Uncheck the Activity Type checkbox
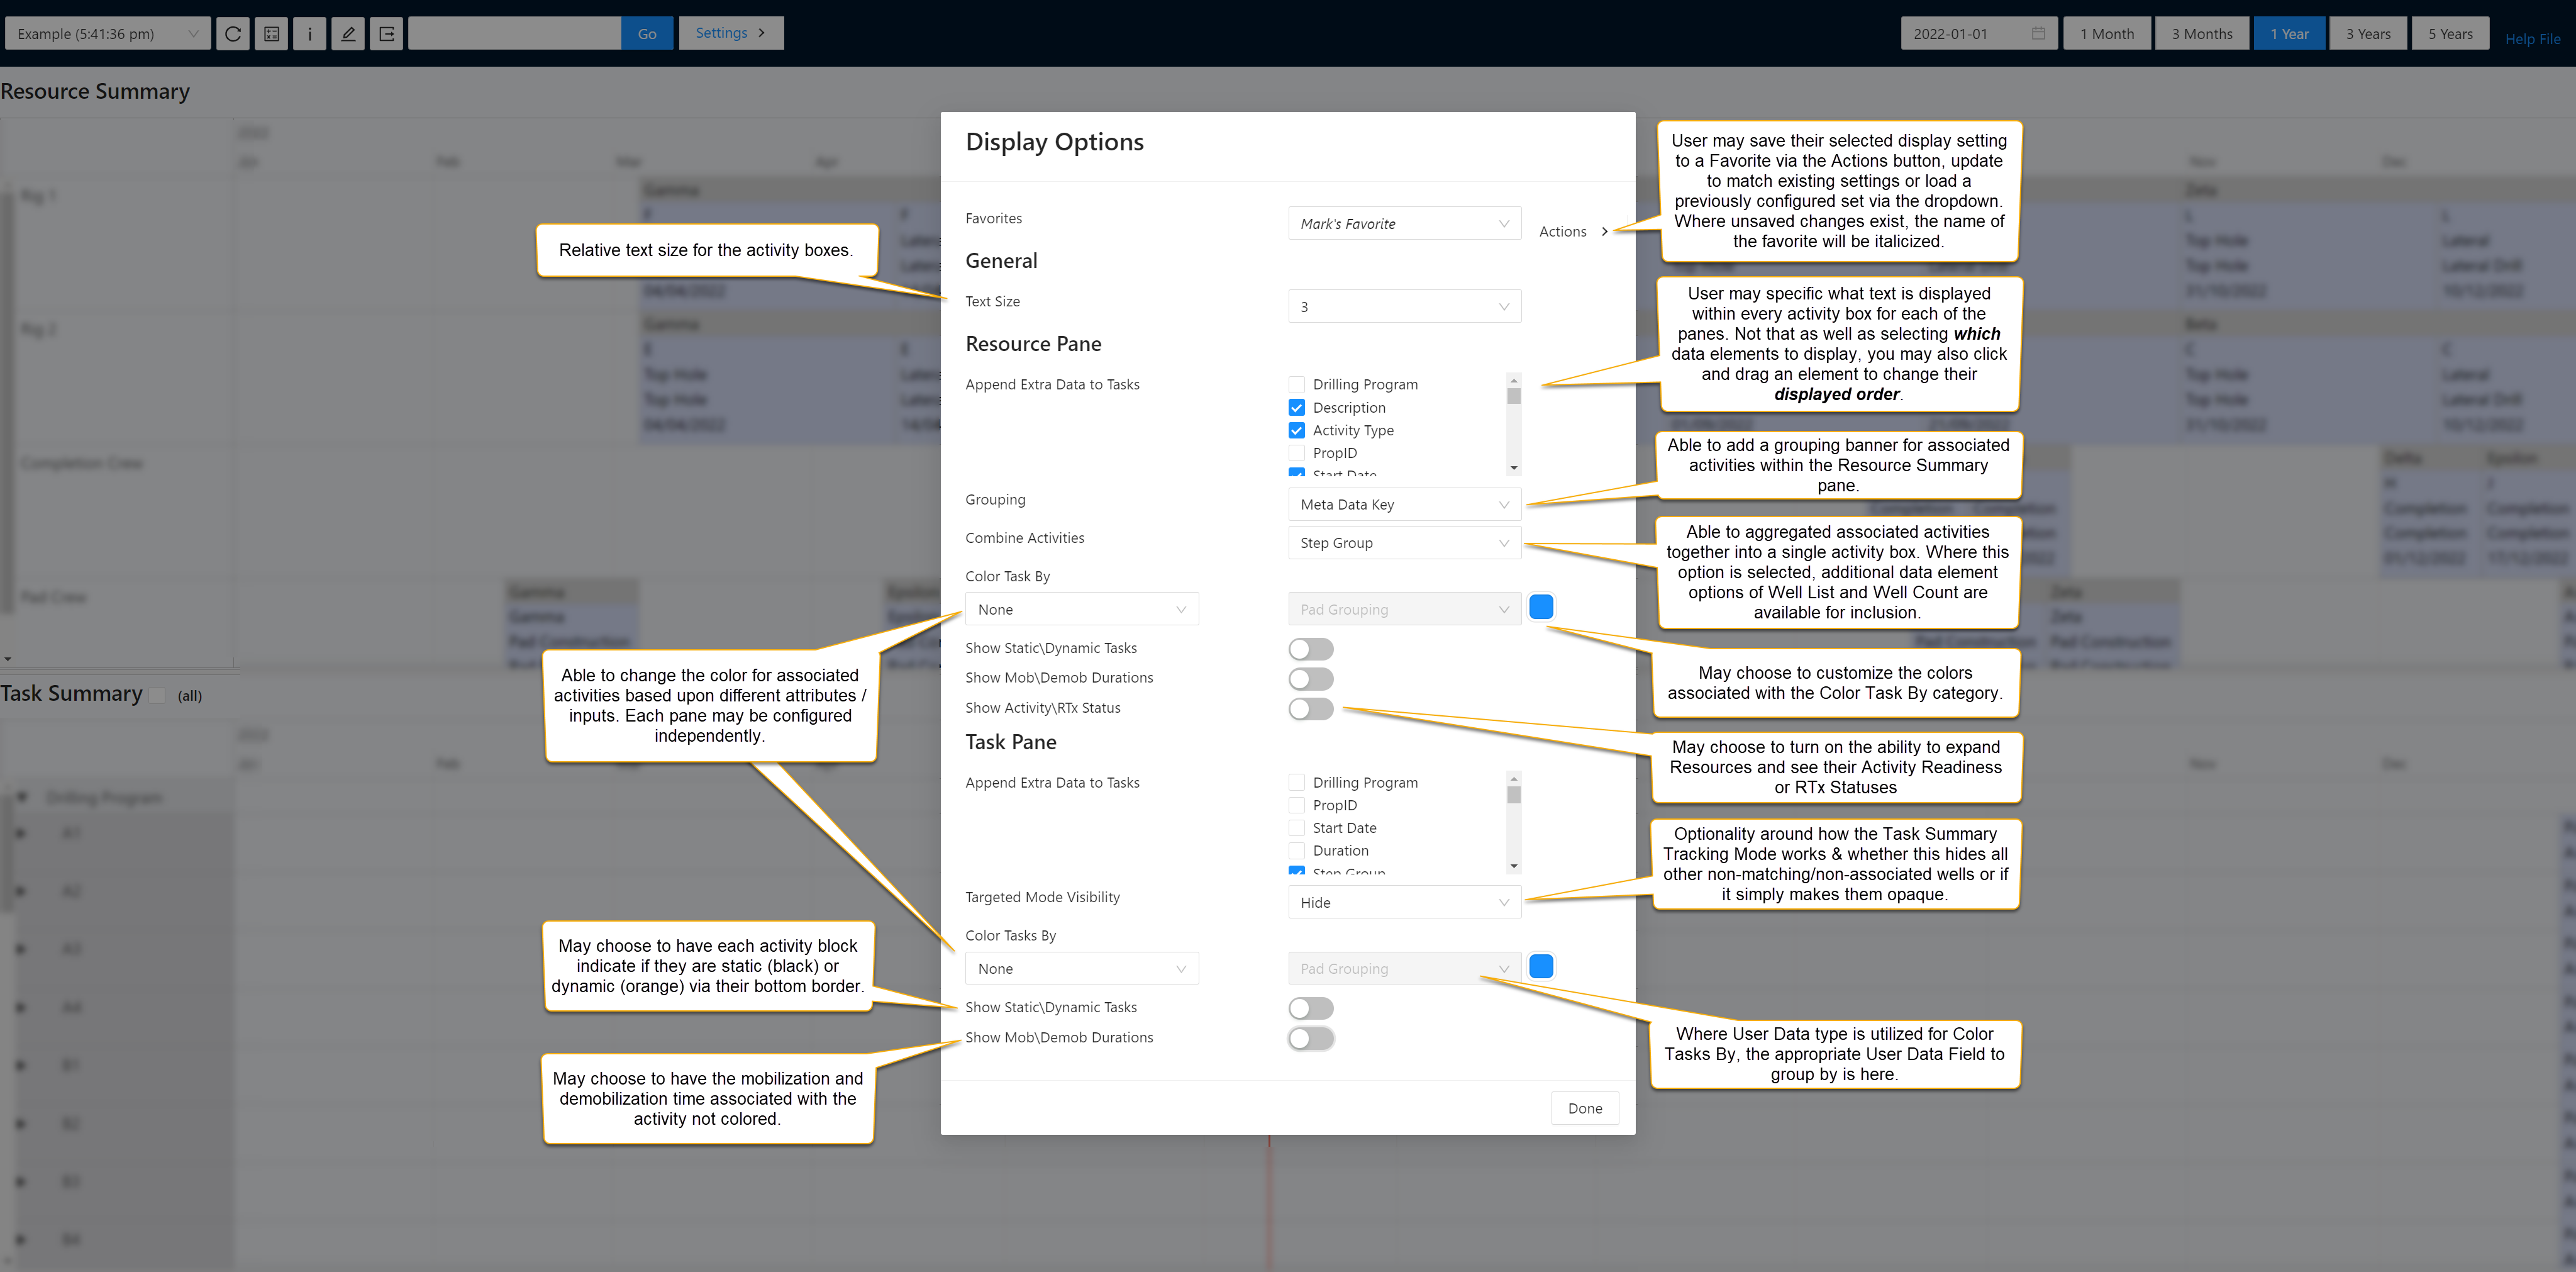This screenshot has width=2576, height=1272. tap(1297, 430)
